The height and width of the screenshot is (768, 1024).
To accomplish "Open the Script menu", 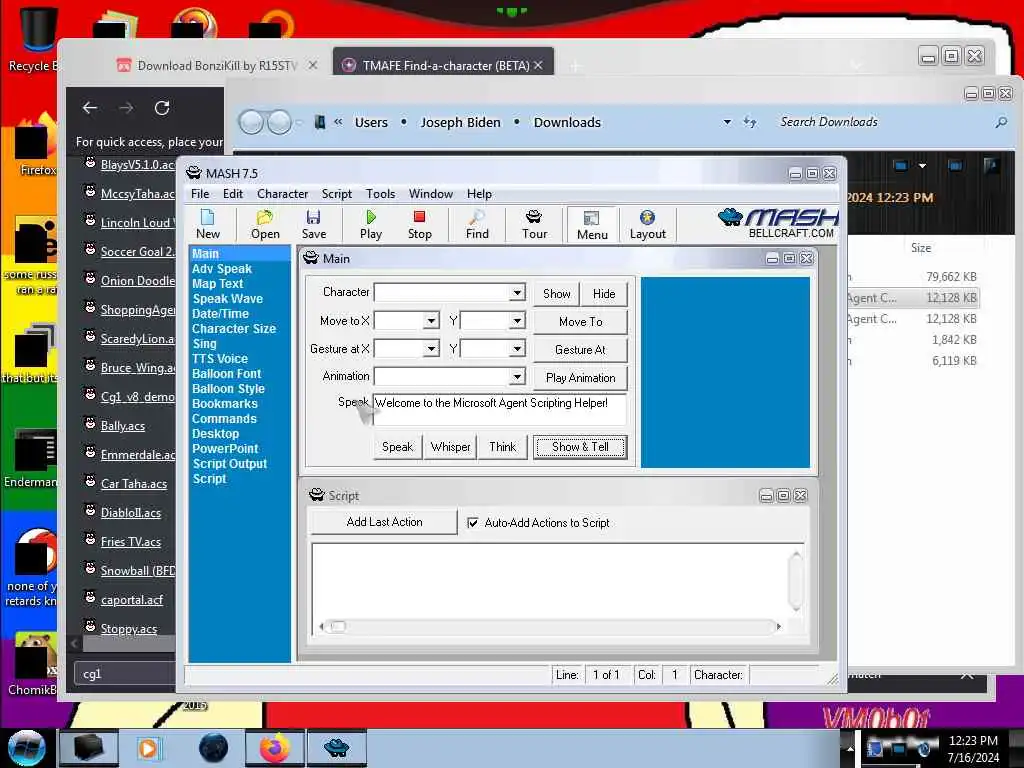I will pyautogui.click(x=336, y=194).
